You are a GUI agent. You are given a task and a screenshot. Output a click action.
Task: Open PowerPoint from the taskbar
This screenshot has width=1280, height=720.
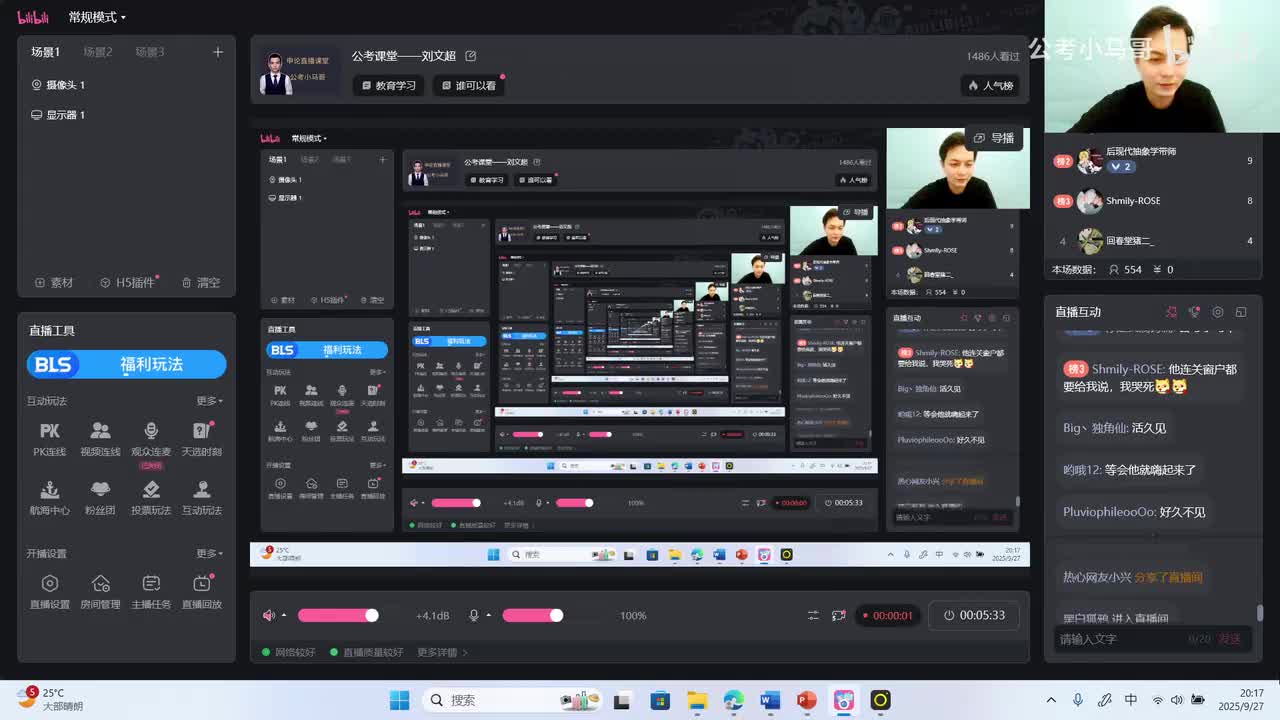[x=807, y=700]
